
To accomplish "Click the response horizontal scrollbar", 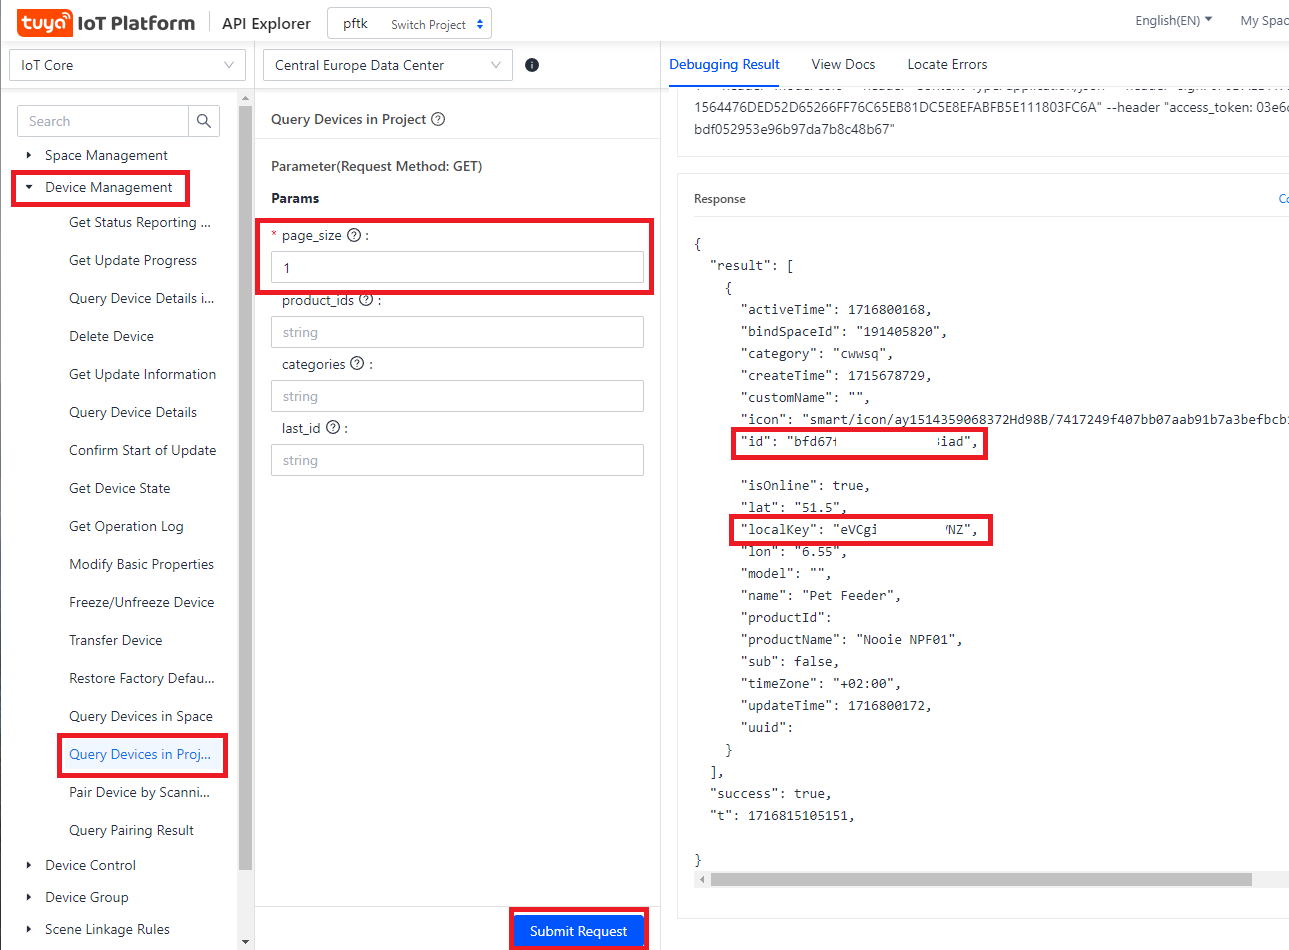I will pyautogui.click(x=980, y=880).
